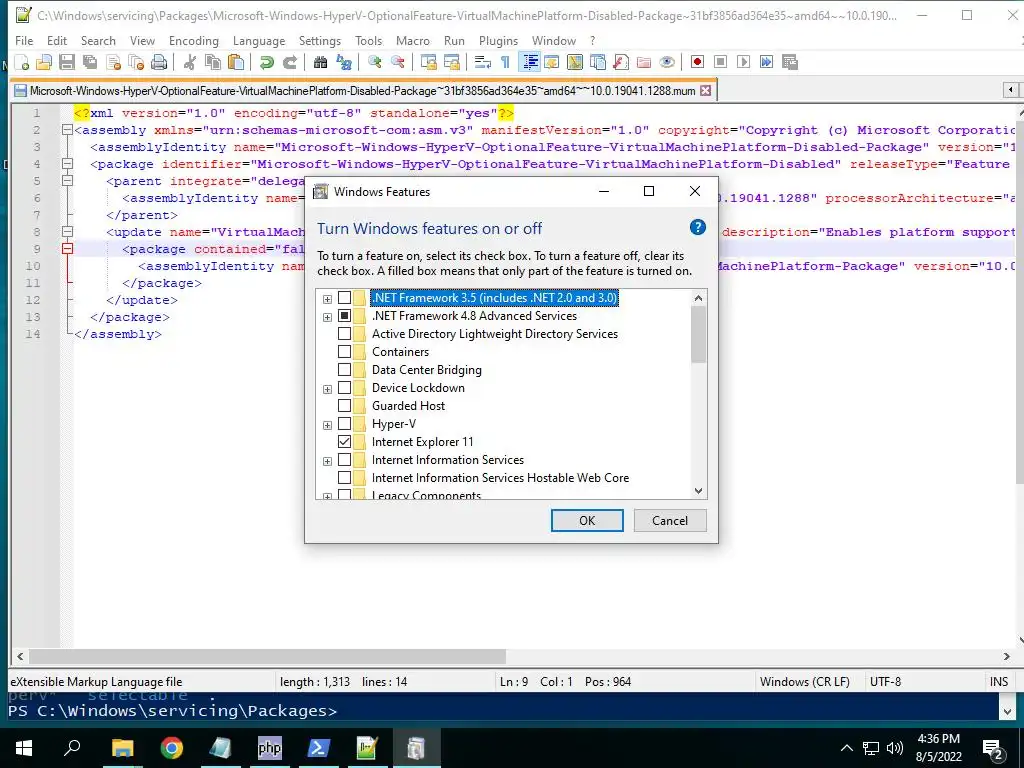1024x768 pixels.
Task: Expand .NET Framework 4.8 Advanced Services node
Action: [327, 317]
